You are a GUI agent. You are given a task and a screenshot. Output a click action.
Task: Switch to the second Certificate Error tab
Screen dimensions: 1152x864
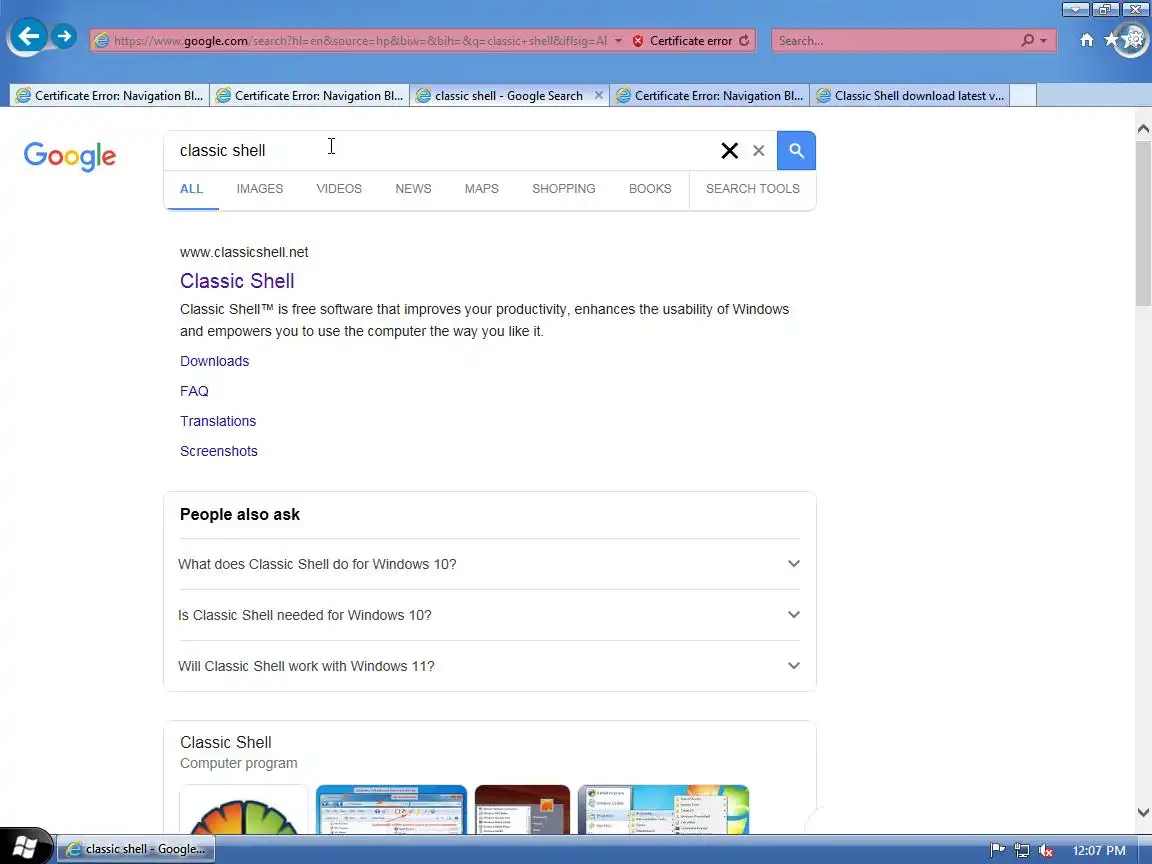coord(309,96)
